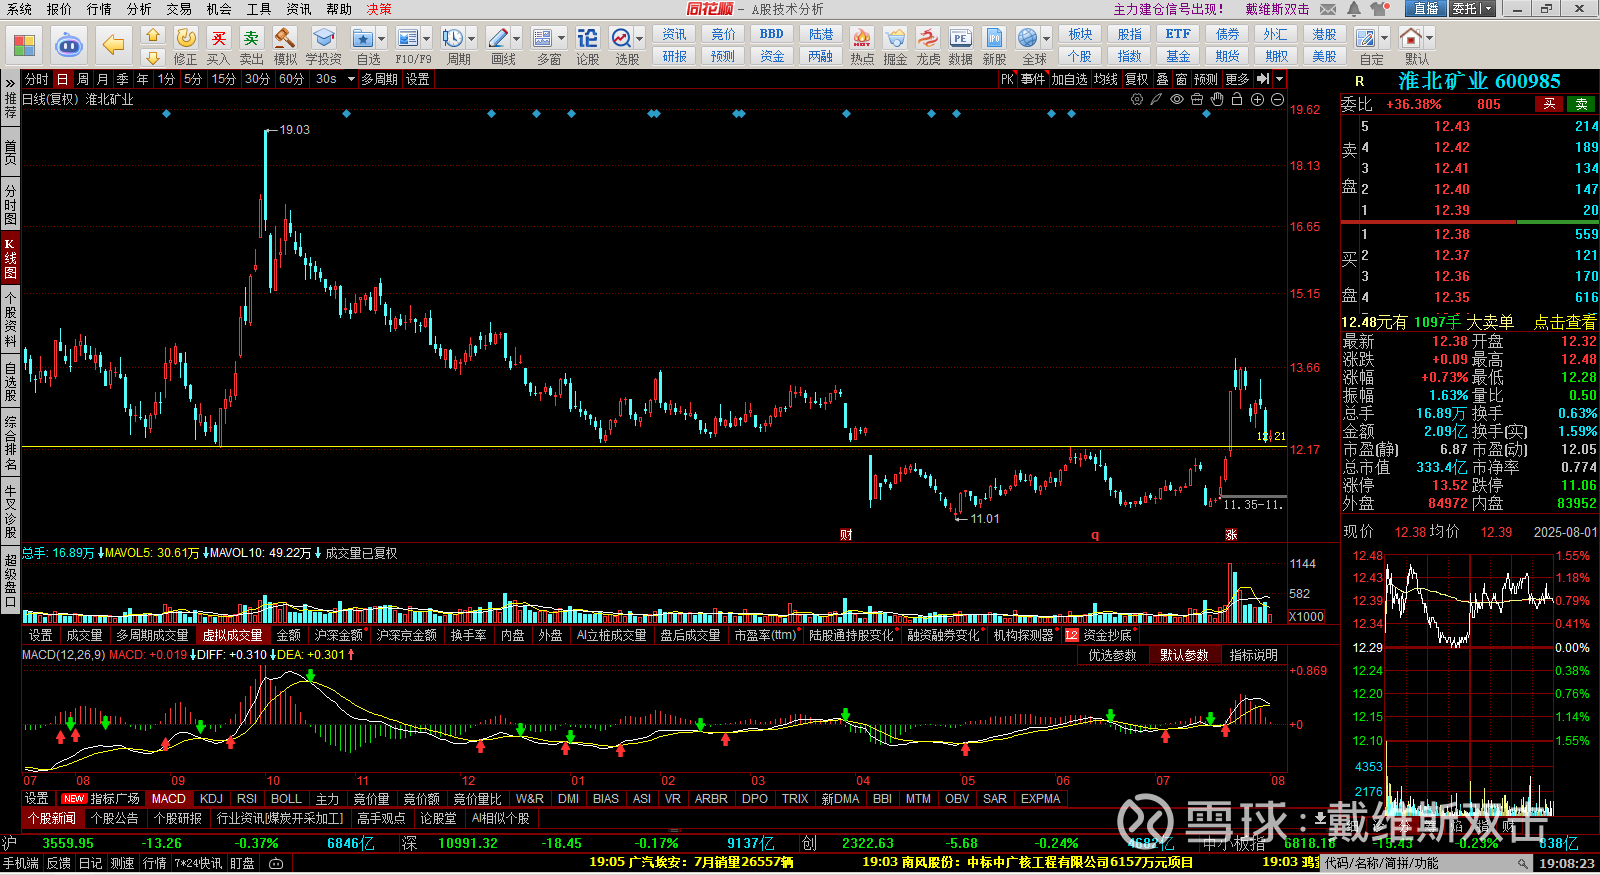Switch chart period to 60分
1600x875 pixels.
click(x=291, y=79)
